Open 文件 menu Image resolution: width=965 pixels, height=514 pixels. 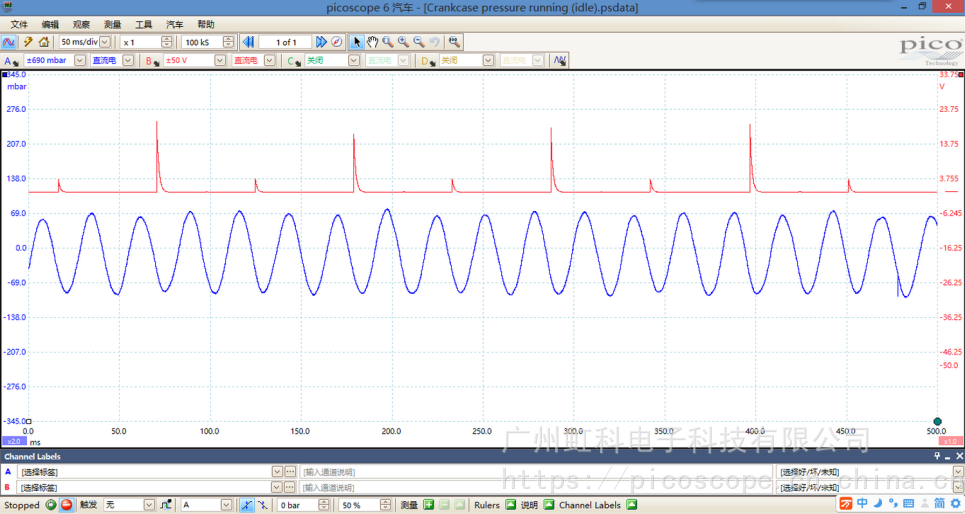click(x=19, y=24)
